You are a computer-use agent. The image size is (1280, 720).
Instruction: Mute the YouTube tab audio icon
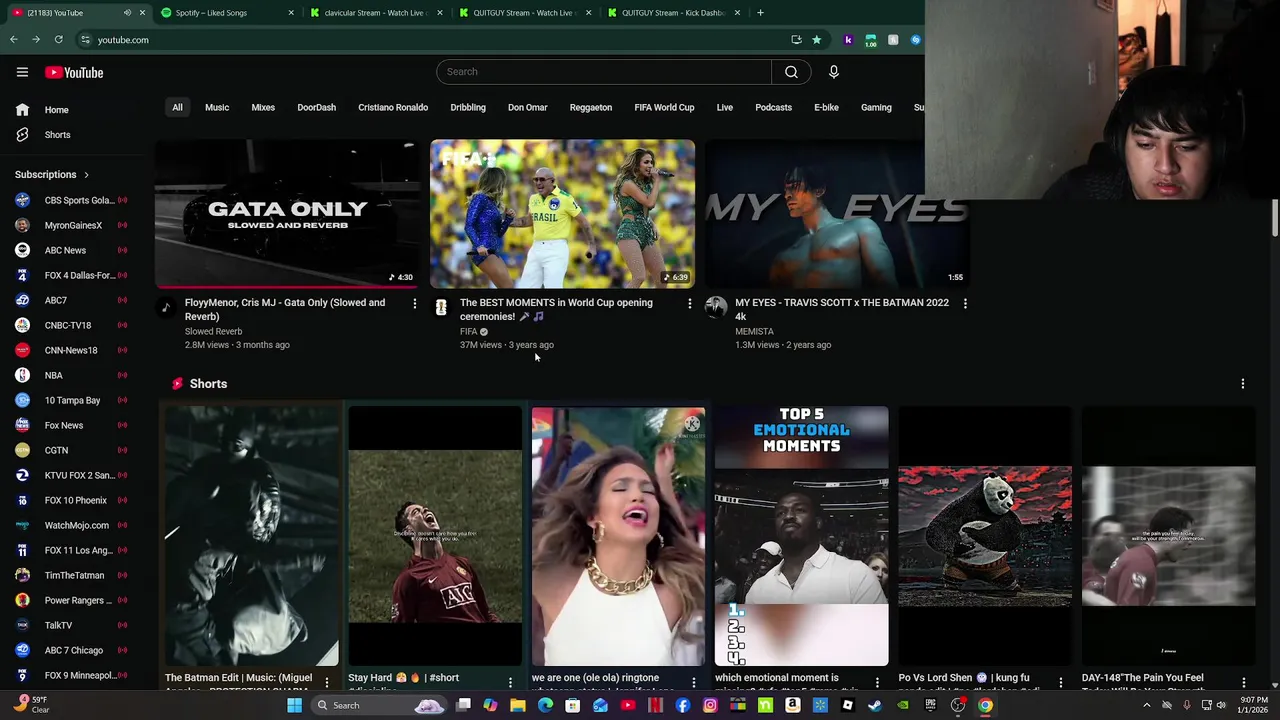pos(127,13)
